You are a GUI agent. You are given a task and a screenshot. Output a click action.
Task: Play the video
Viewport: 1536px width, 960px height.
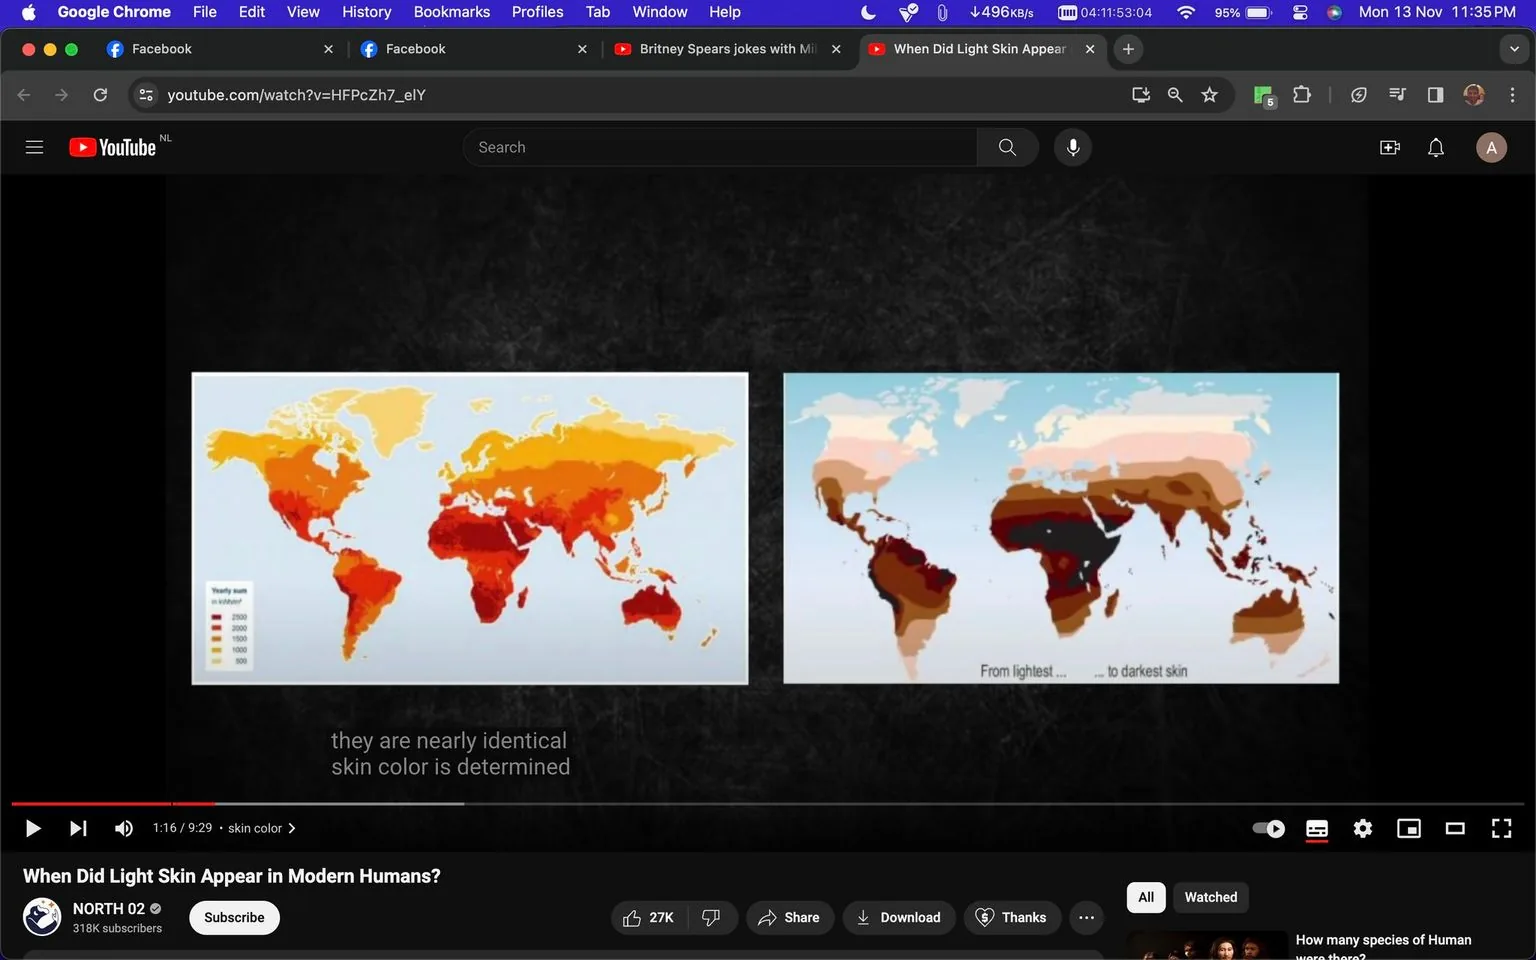click(x=32, y=828)
